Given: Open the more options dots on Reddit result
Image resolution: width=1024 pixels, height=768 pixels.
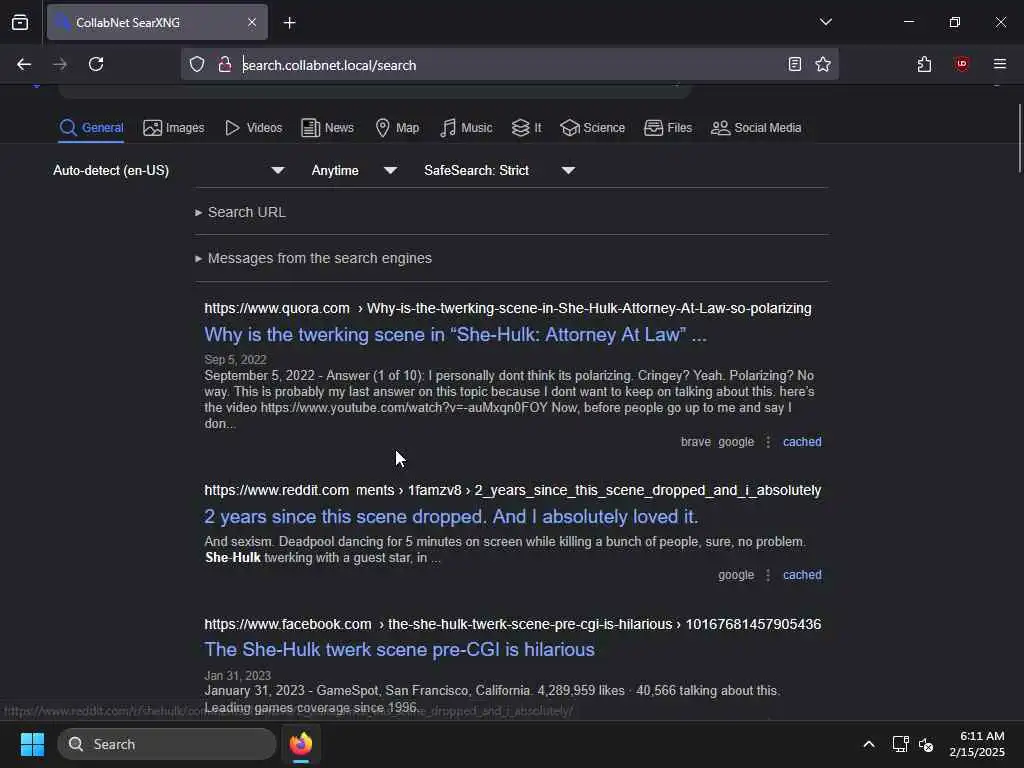Looking at the screenshot, I should (x=768, y=575).
